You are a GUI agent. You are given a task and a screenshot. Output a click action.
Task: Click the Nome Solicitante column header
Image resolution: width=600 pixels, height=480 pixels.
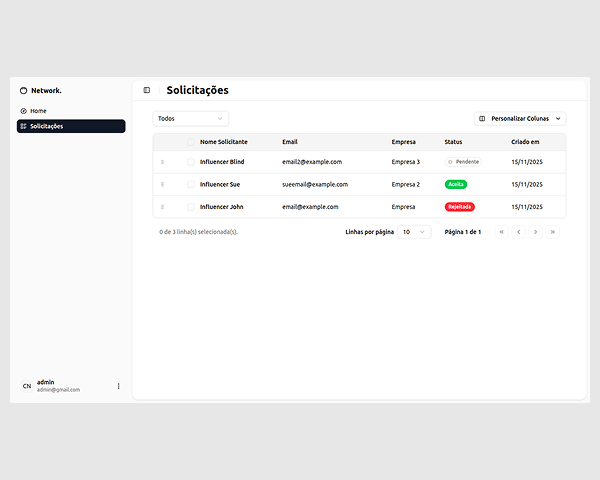[223, 142]
